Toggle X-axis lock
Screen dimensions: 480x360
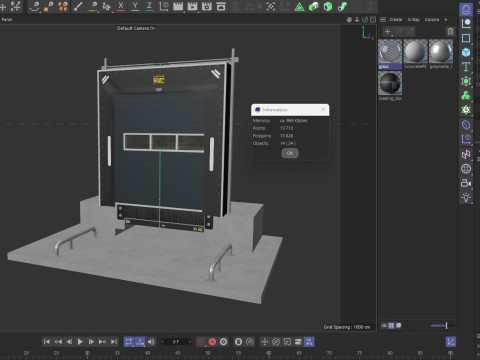pos(121,6)
